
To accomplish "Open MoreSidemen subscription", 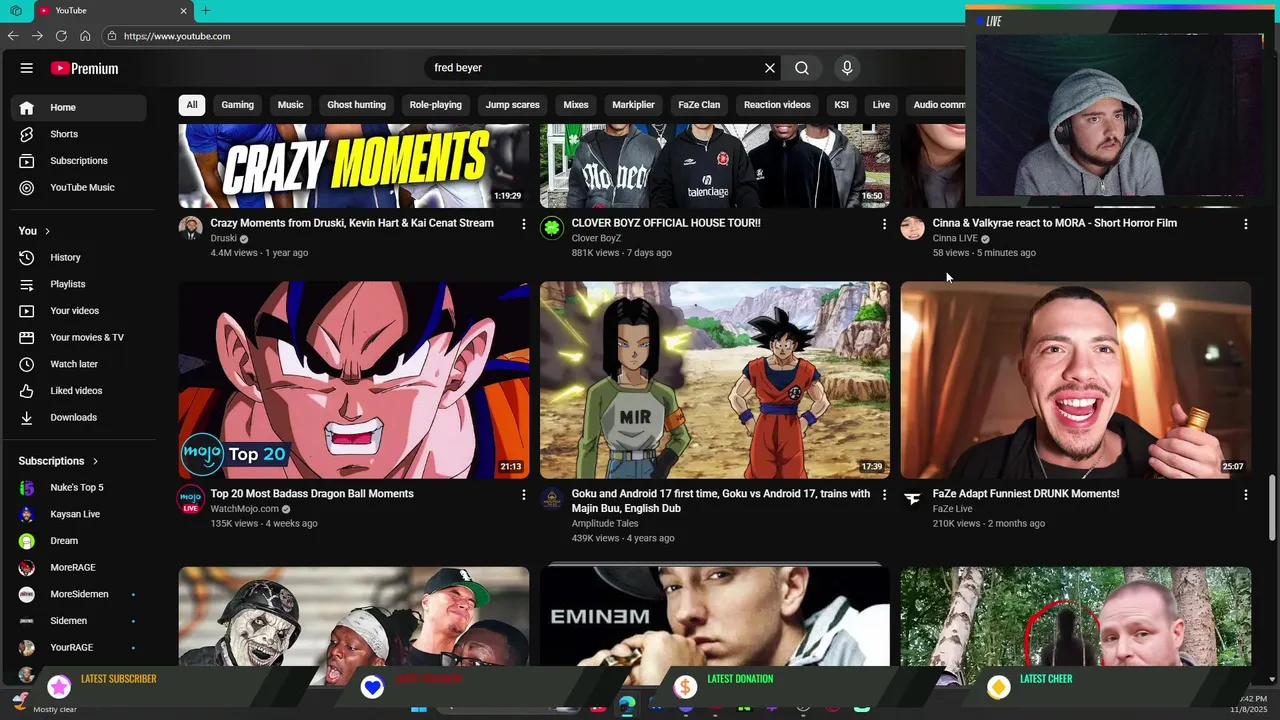I will pyautogui.click(x=79, y=594).
